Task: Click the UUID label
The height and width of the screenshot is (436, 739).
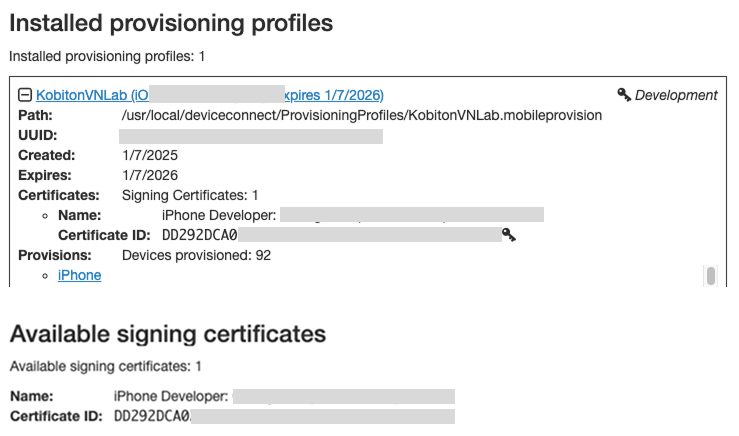Action: click(38, 135)
